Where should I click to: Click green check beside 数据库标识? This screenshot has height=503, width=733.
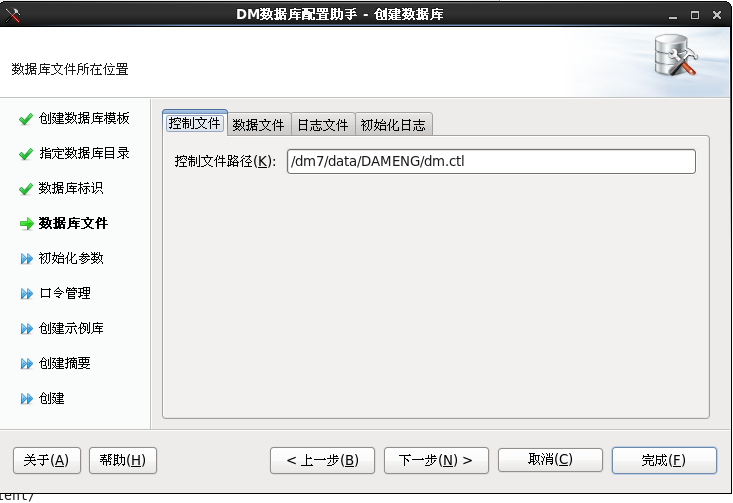click(26, 189)
